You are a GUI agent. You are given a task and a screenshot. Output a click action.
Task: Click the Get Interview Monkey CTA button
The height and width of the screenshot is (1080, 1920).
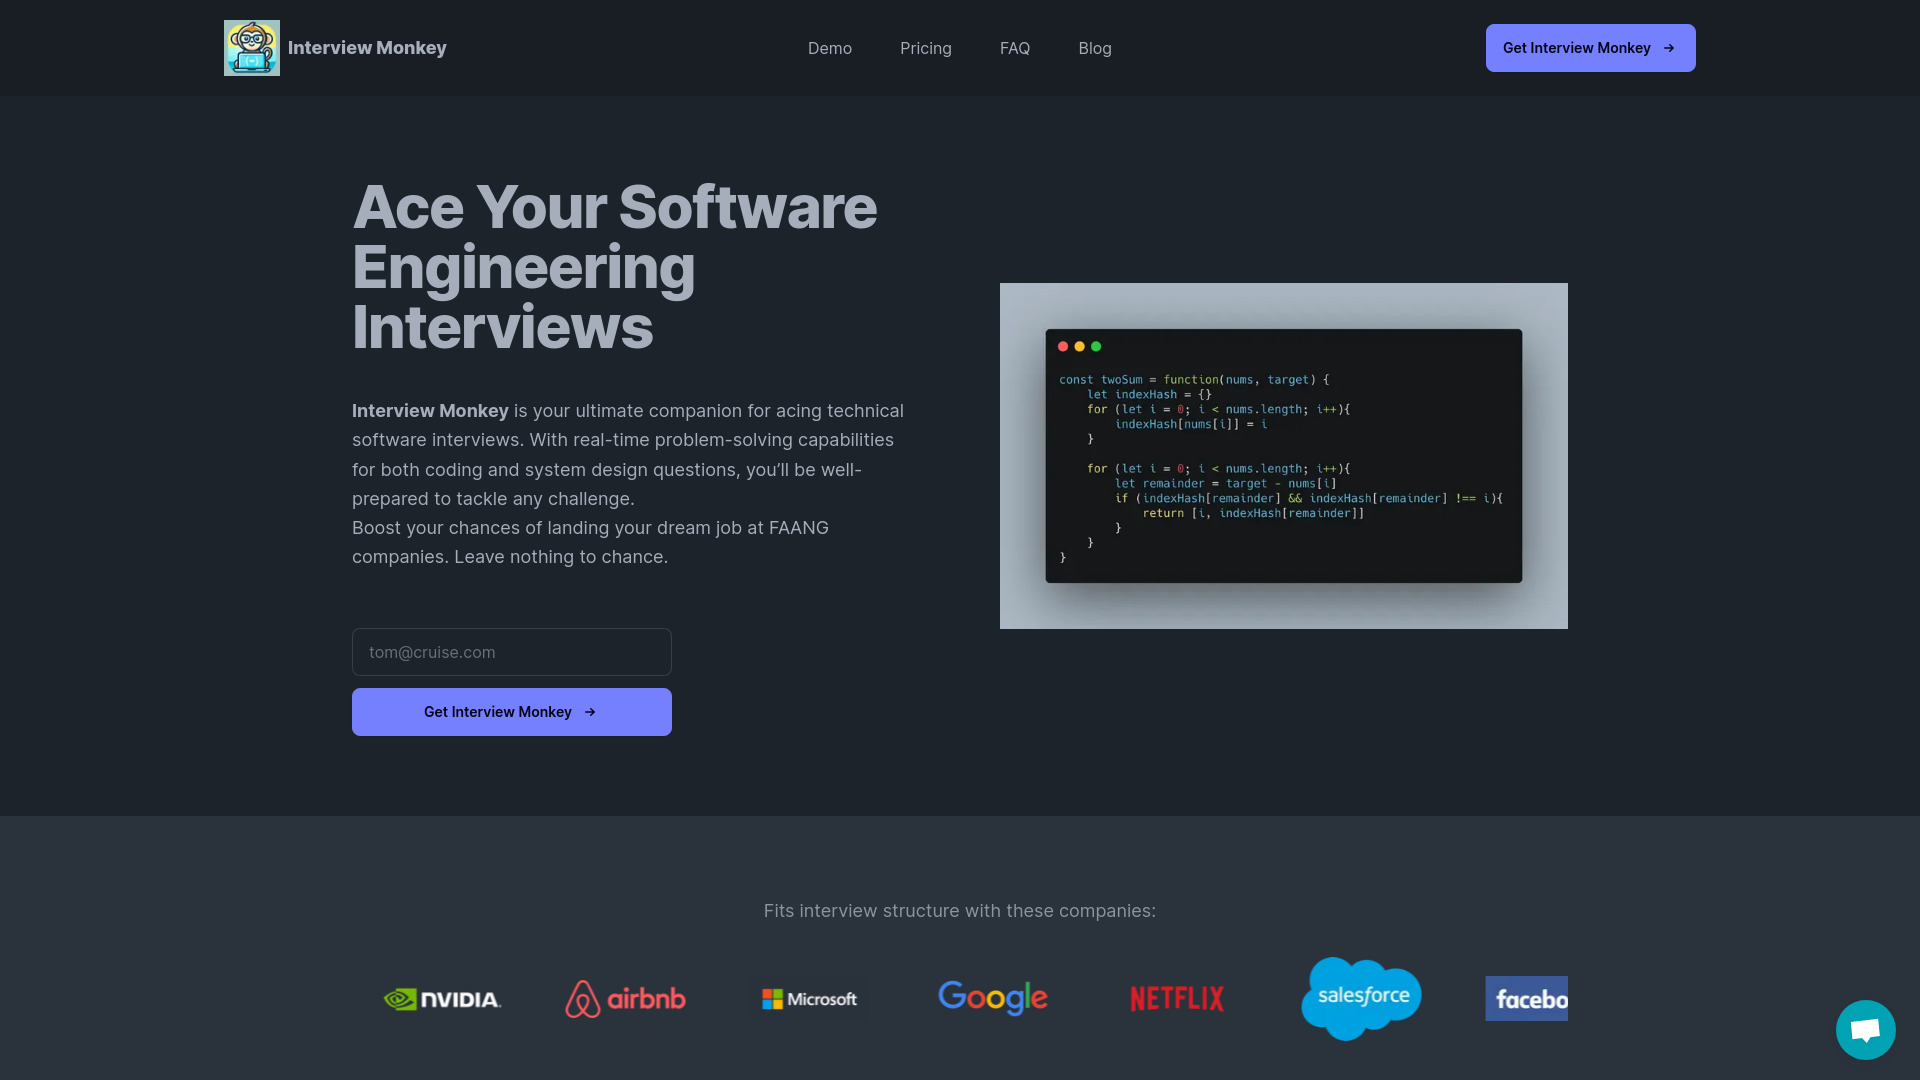click(x=512, y=712)
